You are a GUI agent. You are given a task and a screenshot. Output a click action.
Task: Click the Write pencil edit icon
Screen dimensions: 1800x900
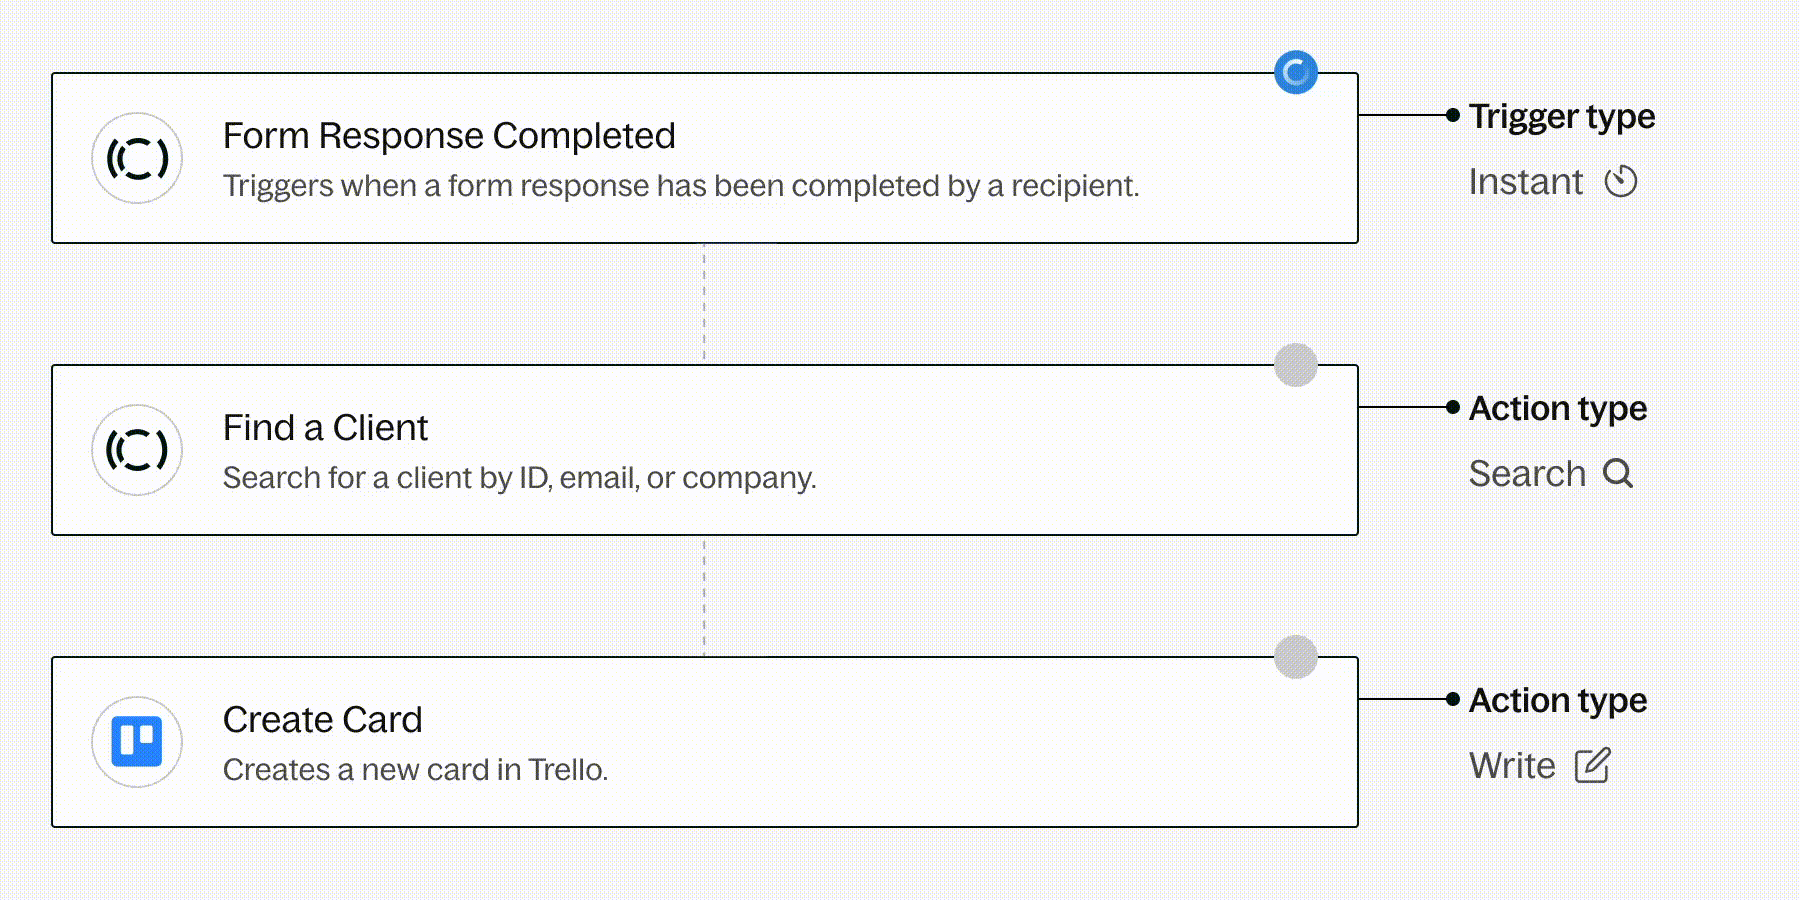pos(1592,766)
